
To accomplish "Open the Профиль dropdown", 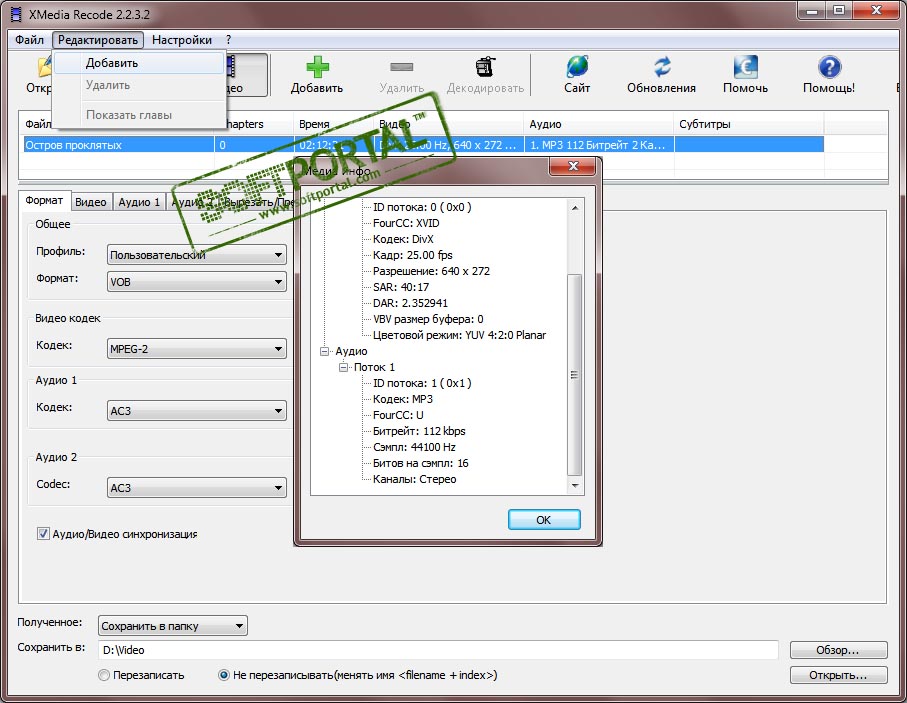I will pos(197,255).
